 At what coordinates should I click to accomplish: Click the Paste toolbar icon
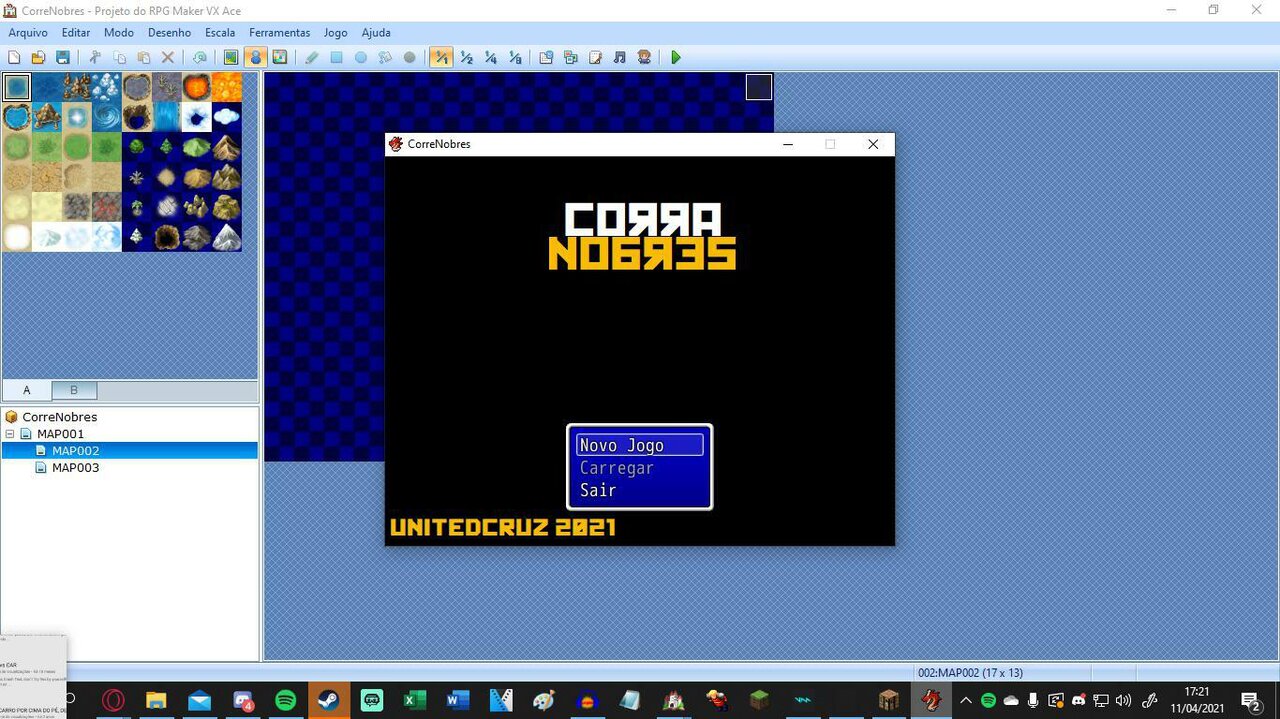coord(143,58)
